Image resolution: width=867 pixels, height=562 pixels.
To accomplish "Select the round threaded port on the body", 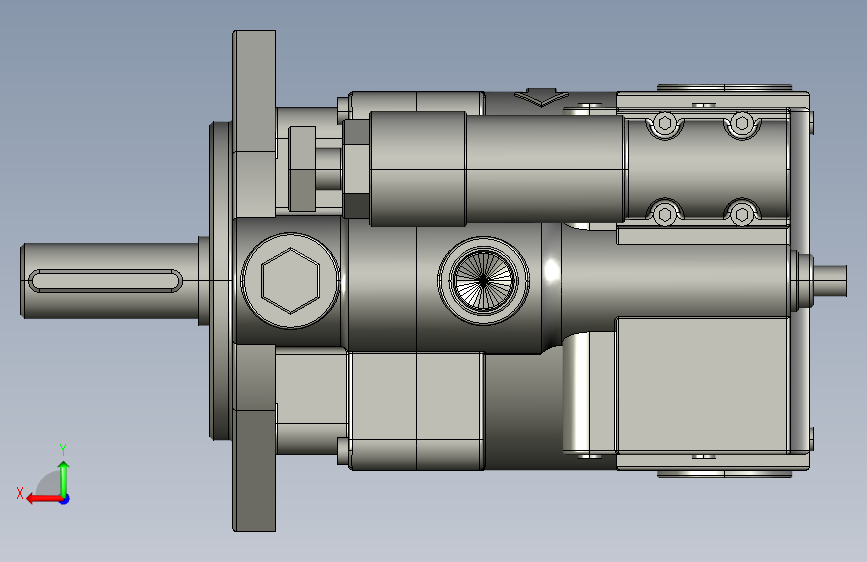I will coord(483,280).
